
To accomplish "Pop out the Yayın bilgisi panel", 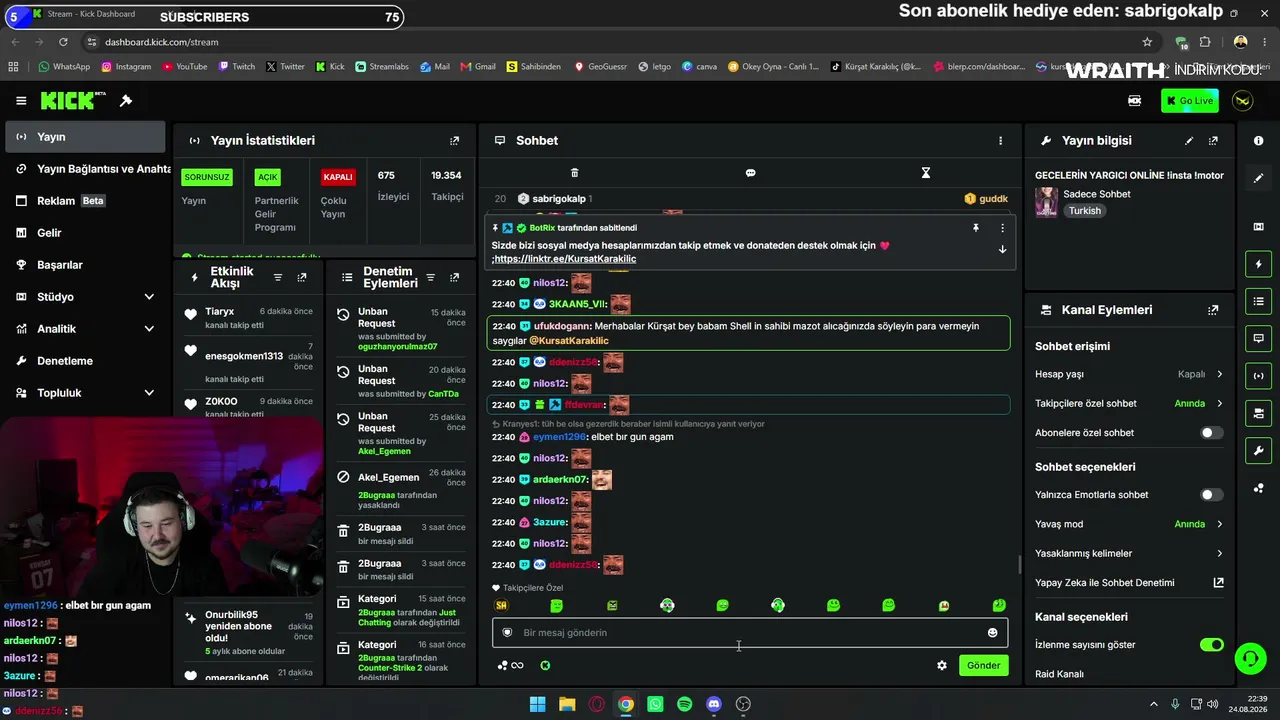I will (1213, 141).
